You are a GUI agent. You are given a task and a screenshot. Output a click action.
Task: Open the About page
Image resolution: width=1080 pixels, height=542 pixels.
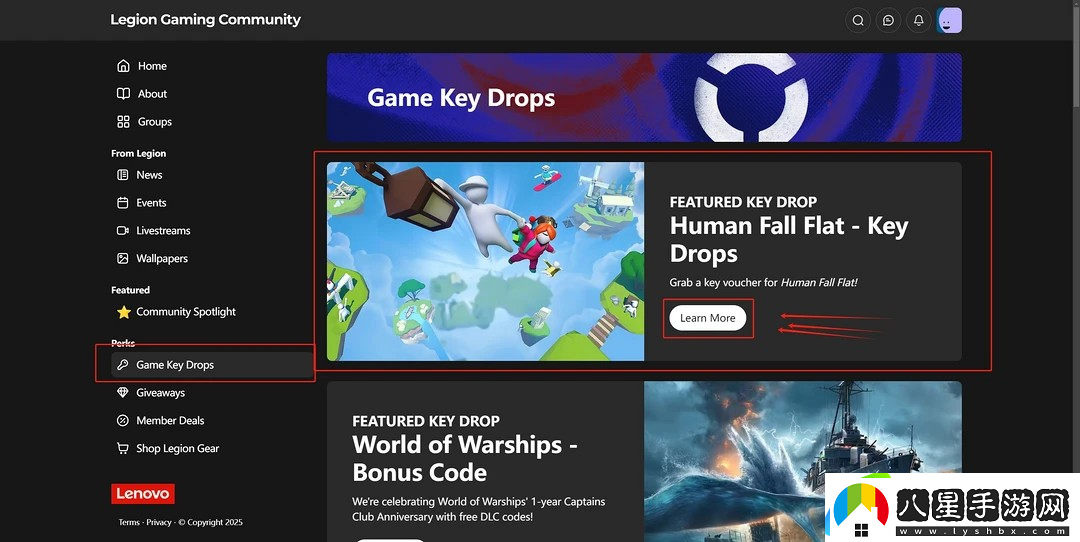tap(142, 94)
